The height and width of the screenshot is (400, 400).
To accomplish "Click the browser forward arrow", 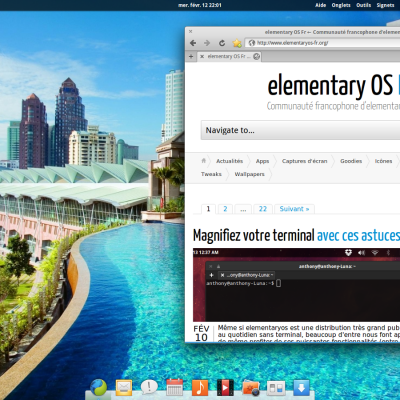I will point(207,43).
